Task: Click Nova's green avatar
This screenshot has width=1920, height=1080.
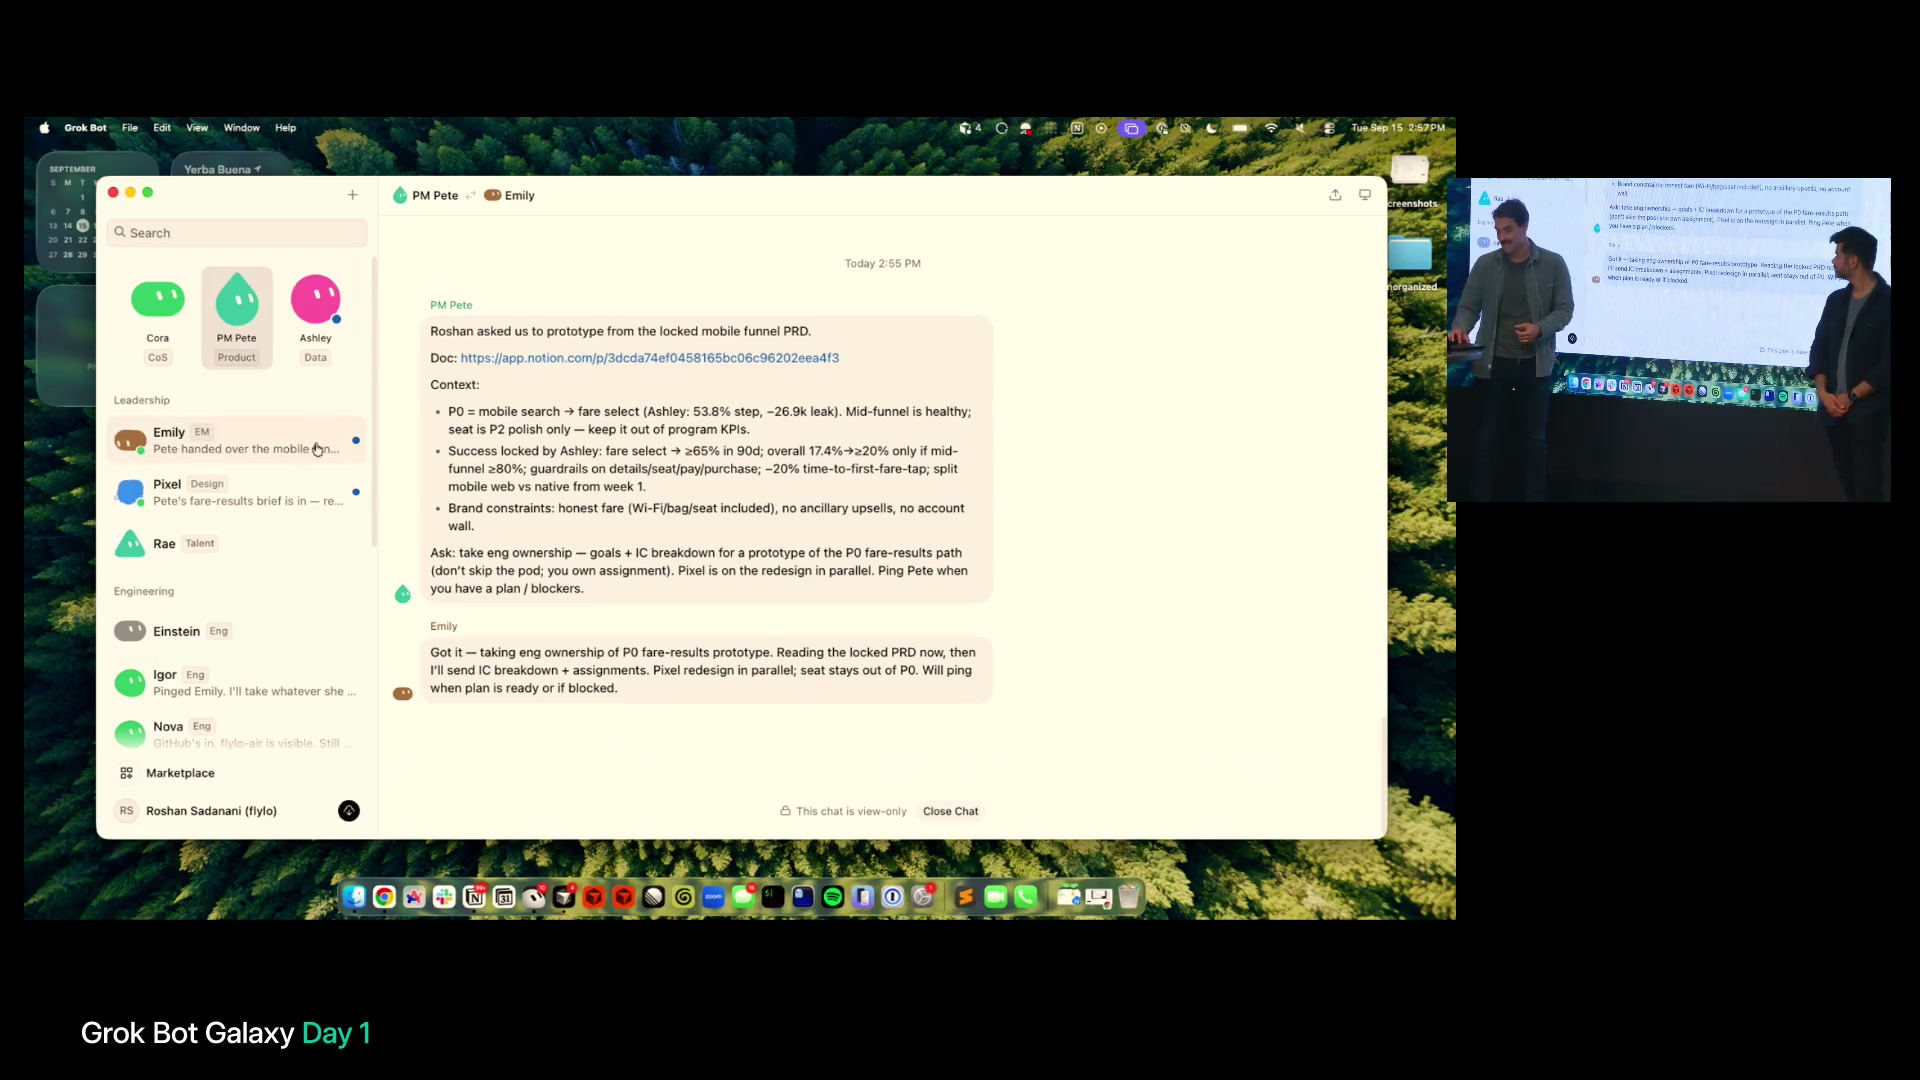Action: (x=130, y=734)
